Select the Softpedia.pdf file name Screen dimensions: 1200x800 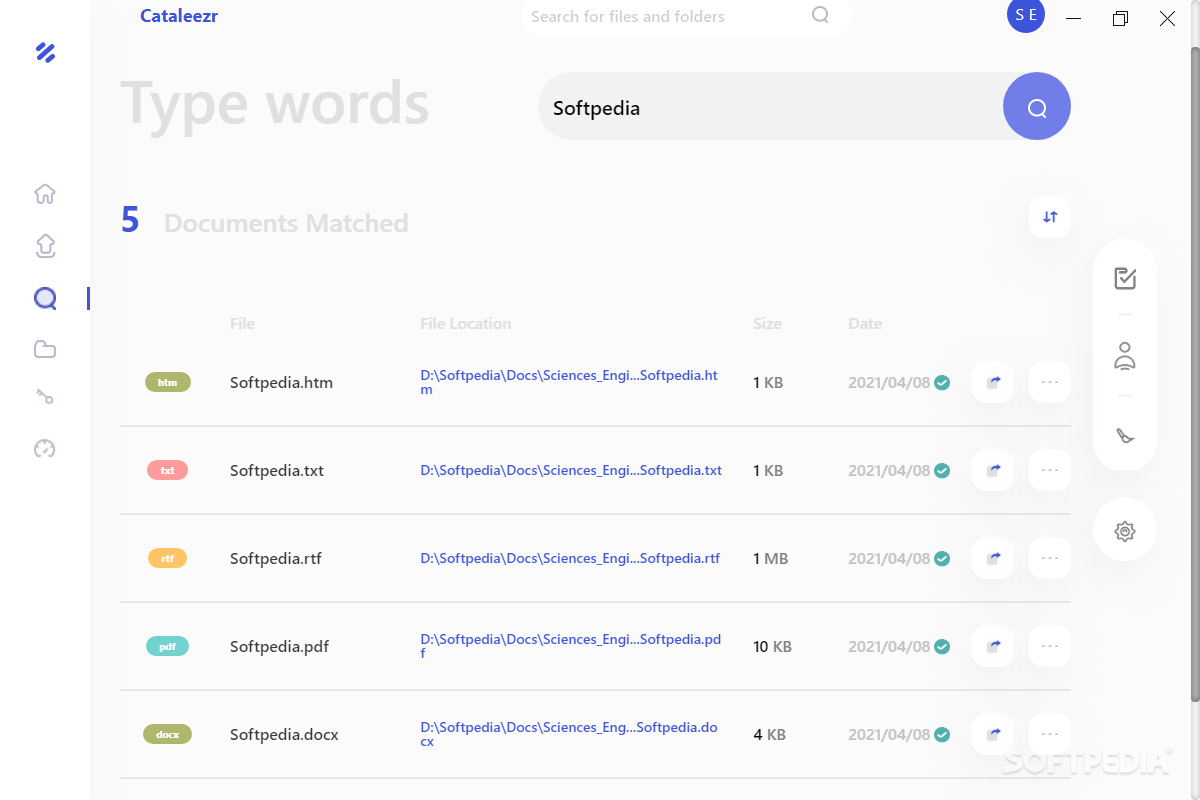tap(279, 646)
